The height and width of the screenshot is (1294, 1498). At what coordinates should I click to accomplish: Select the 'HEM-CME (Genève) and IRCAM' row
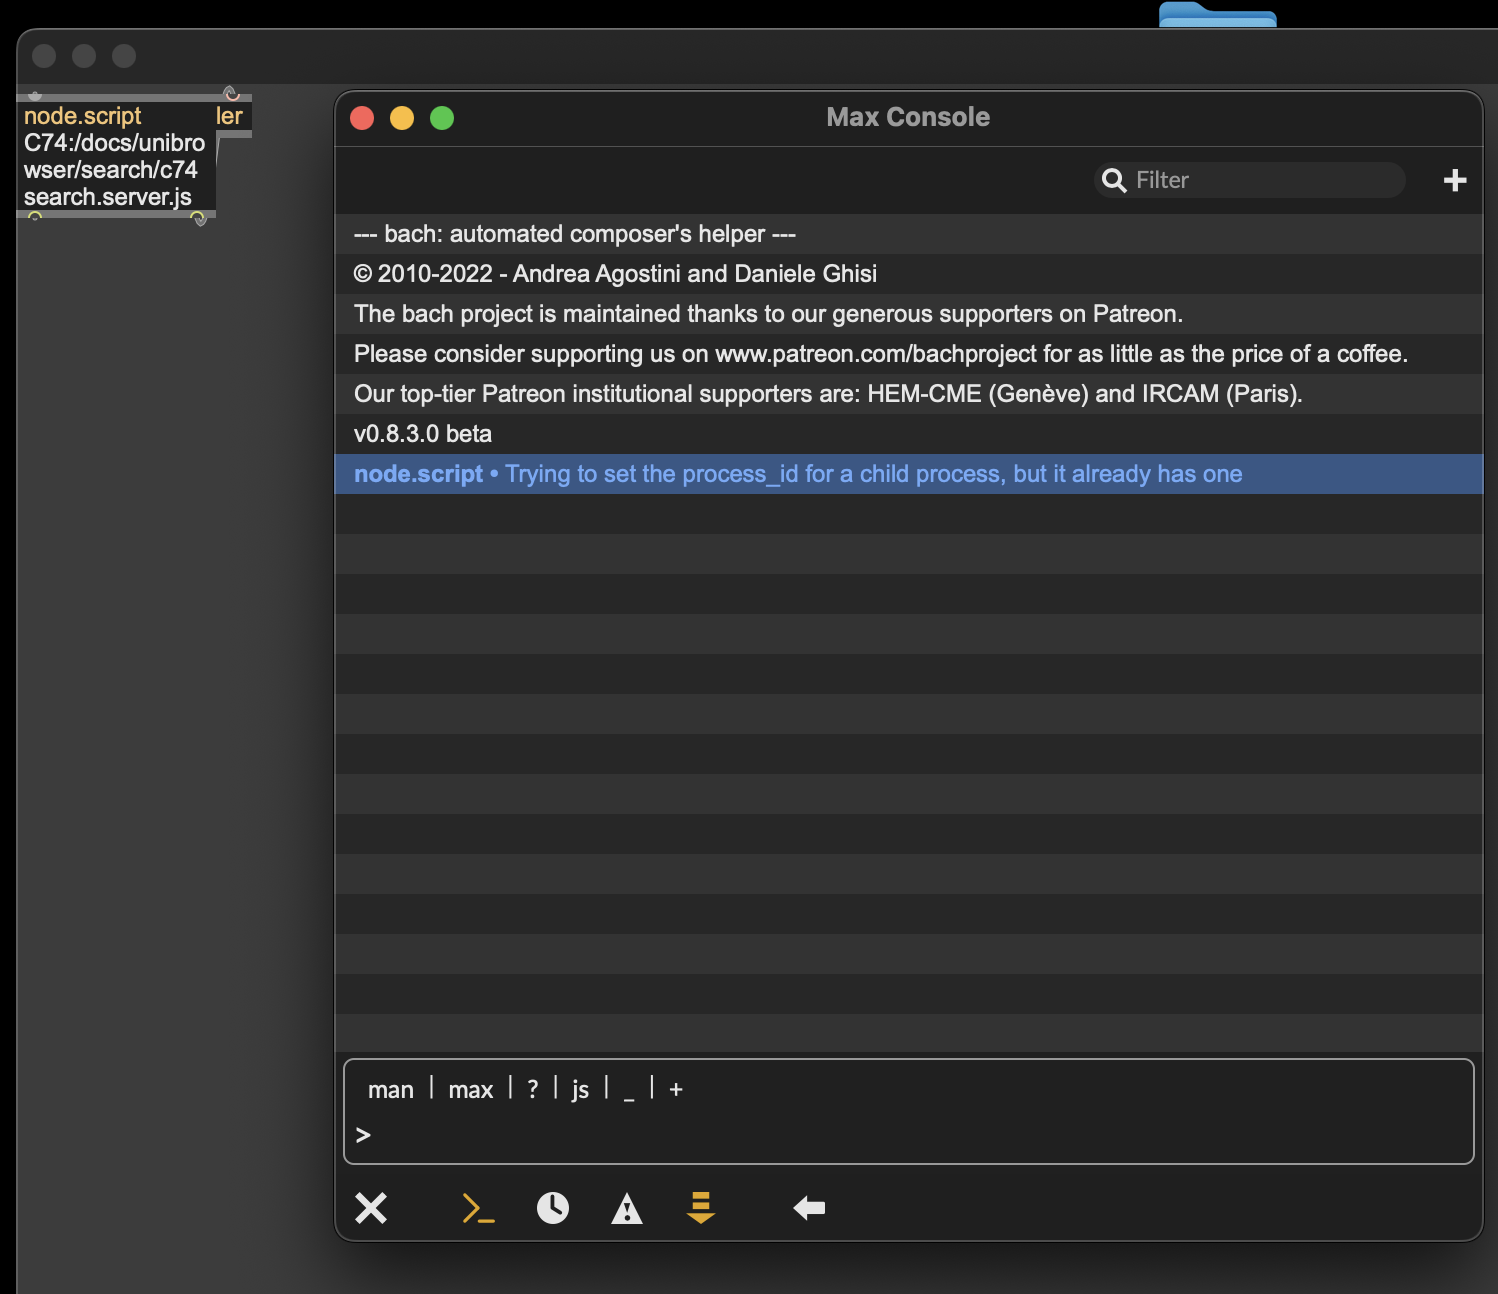point(909,394)
